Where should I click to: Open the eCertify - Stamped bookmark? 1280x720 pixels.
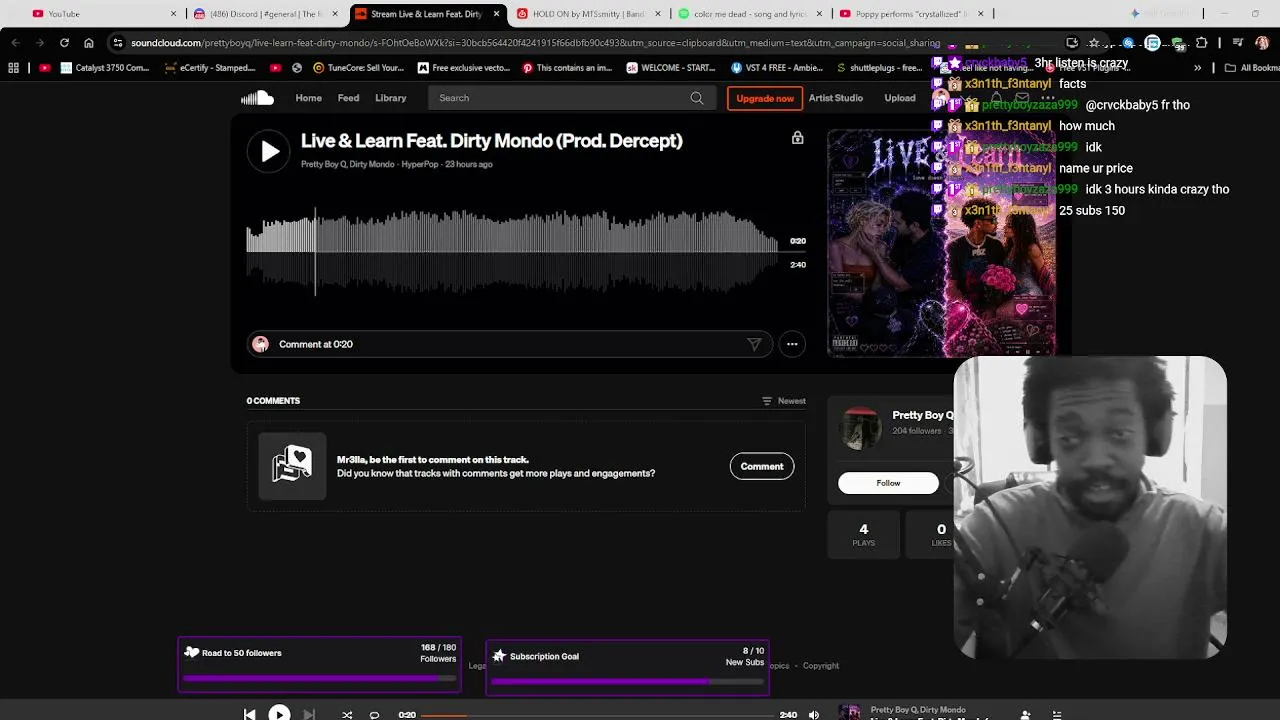210,68
